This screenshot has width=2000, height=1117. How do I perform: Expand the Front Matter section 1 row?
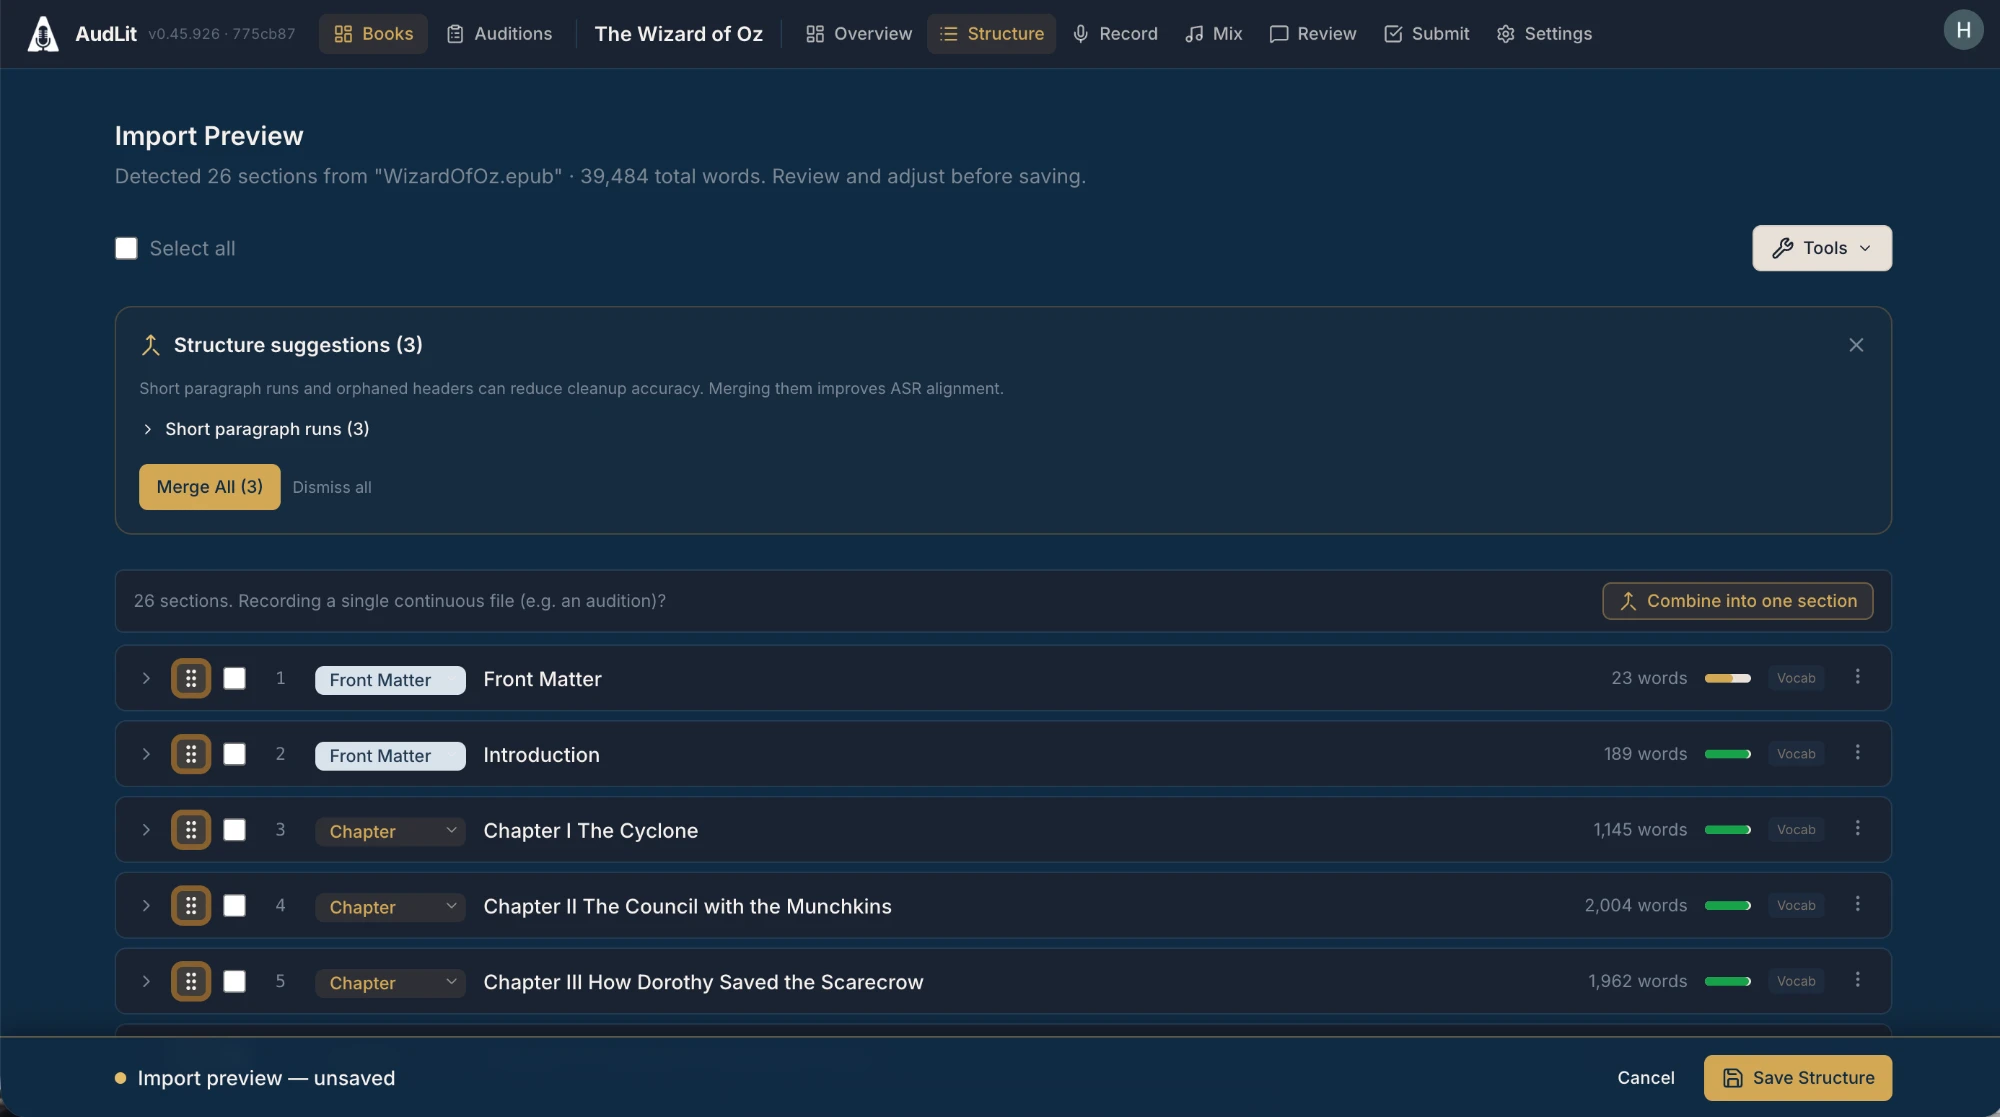pyautogui.click(x=146, y=678)
